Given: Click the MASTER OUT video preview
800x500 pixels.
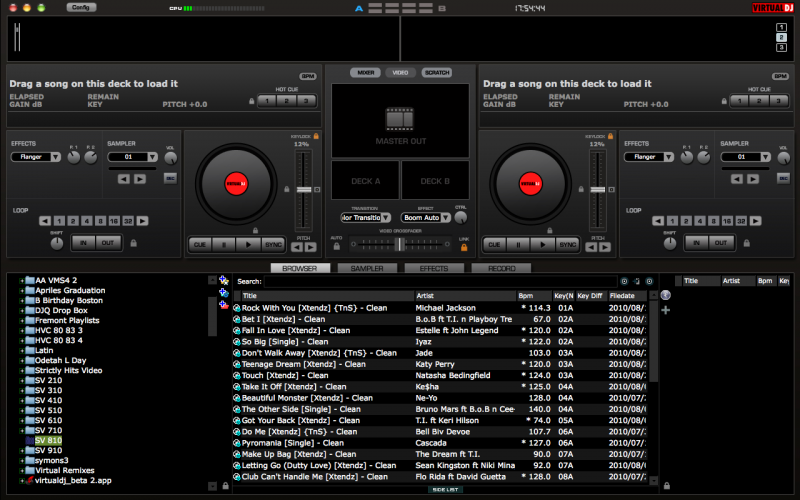Looking at the screenshot, I should tap(401, 121).
